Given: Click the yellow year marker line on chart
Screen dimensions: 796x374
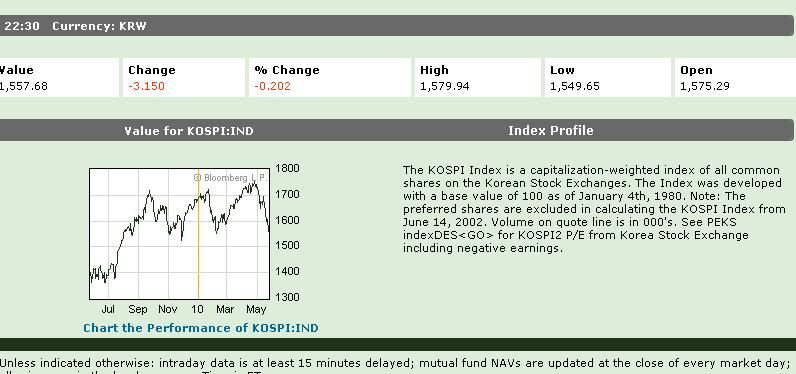Looking at the screenshot, I should point(198,233).
